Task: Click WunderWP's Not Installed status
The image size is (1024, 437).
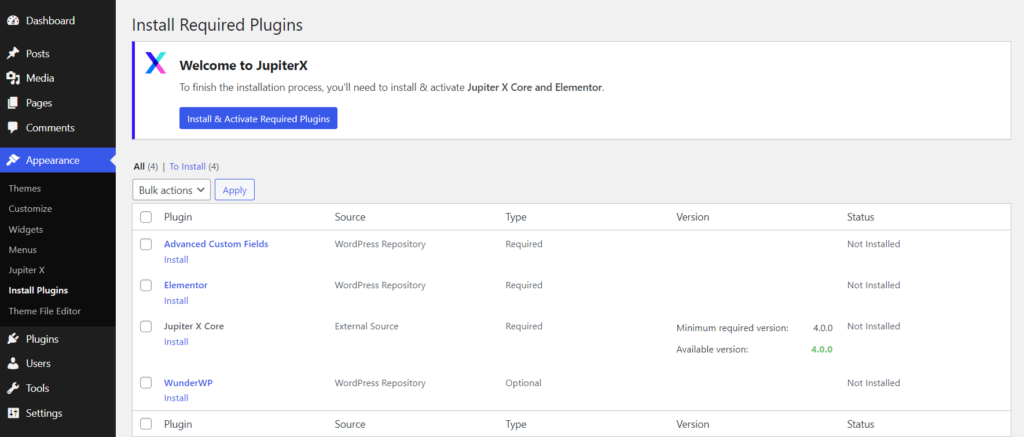Action: pyautogui.click(x=874, y=383)
